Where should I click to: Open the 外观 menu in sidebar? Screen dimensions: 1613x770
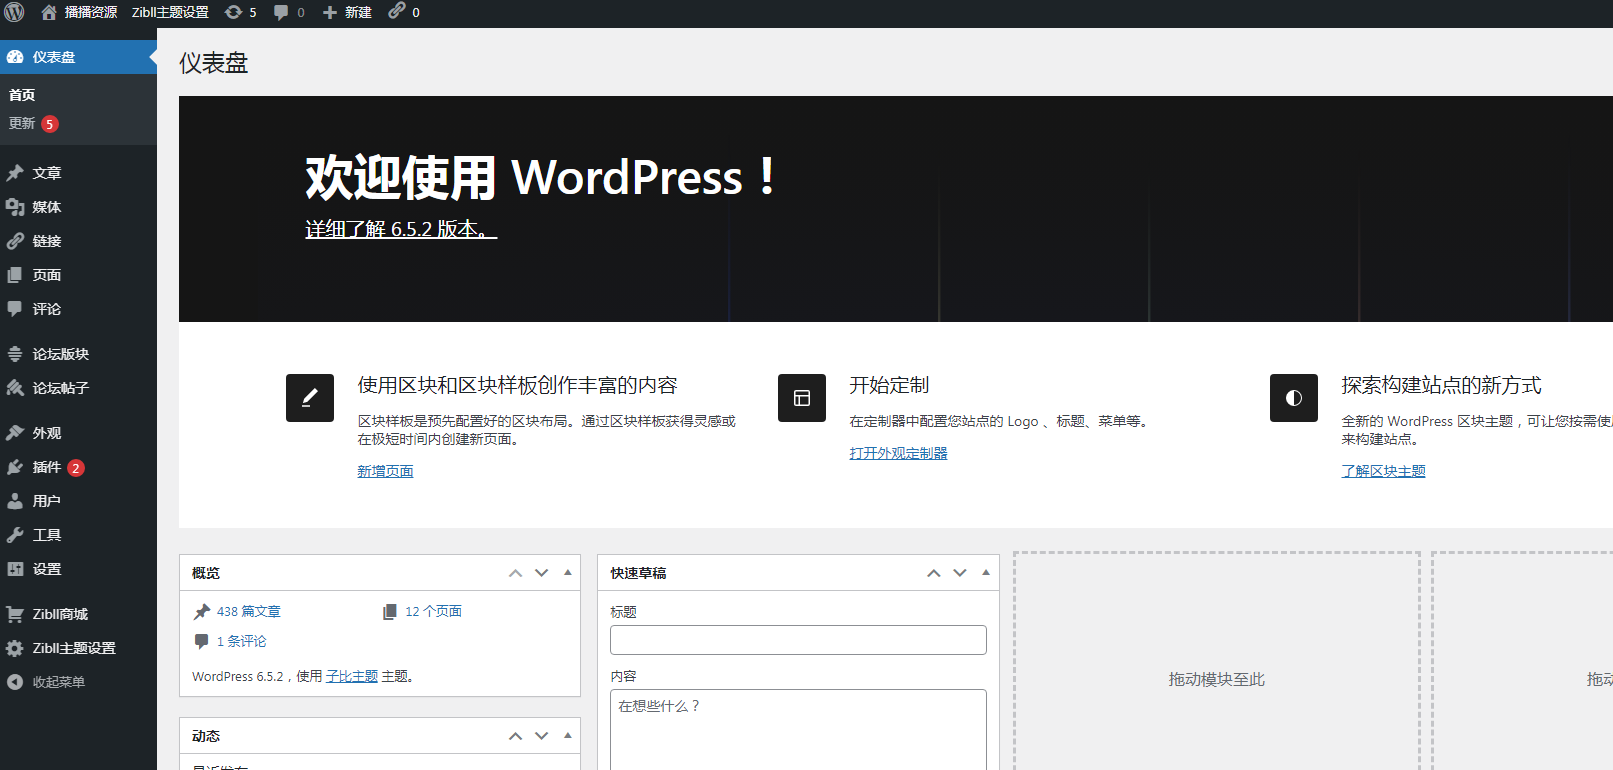pyautogui.click(x=47, y=433)
